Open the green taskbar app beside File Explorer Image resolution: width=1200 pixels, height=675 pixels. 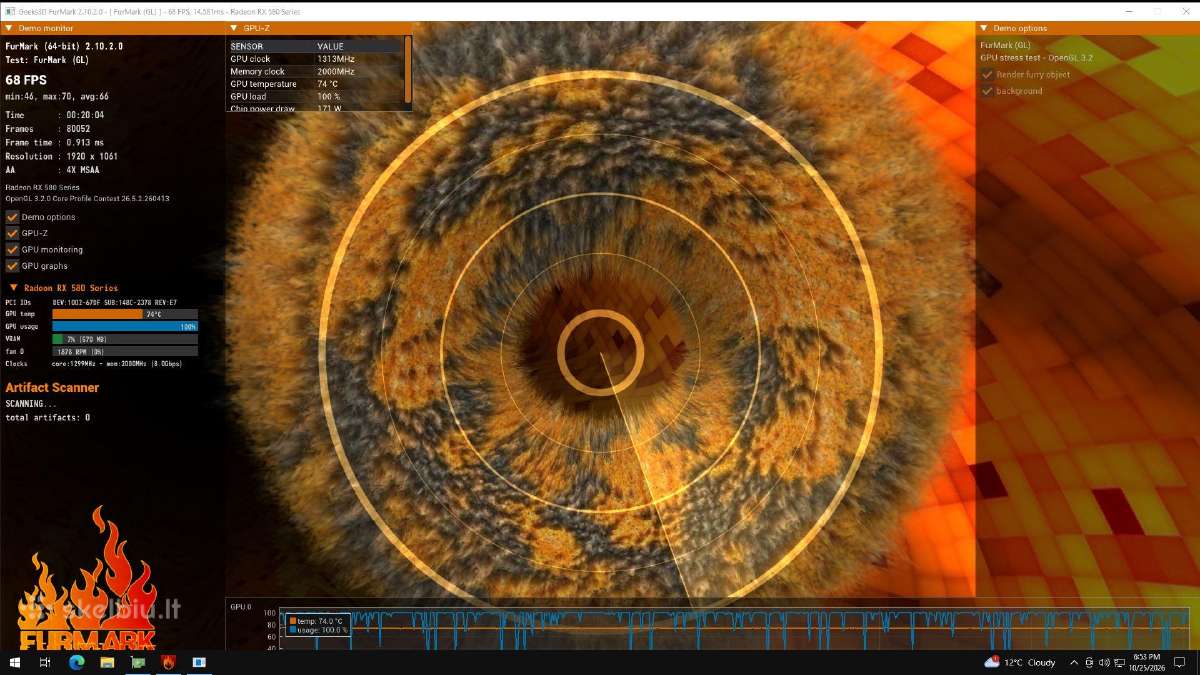coord(138,662)
